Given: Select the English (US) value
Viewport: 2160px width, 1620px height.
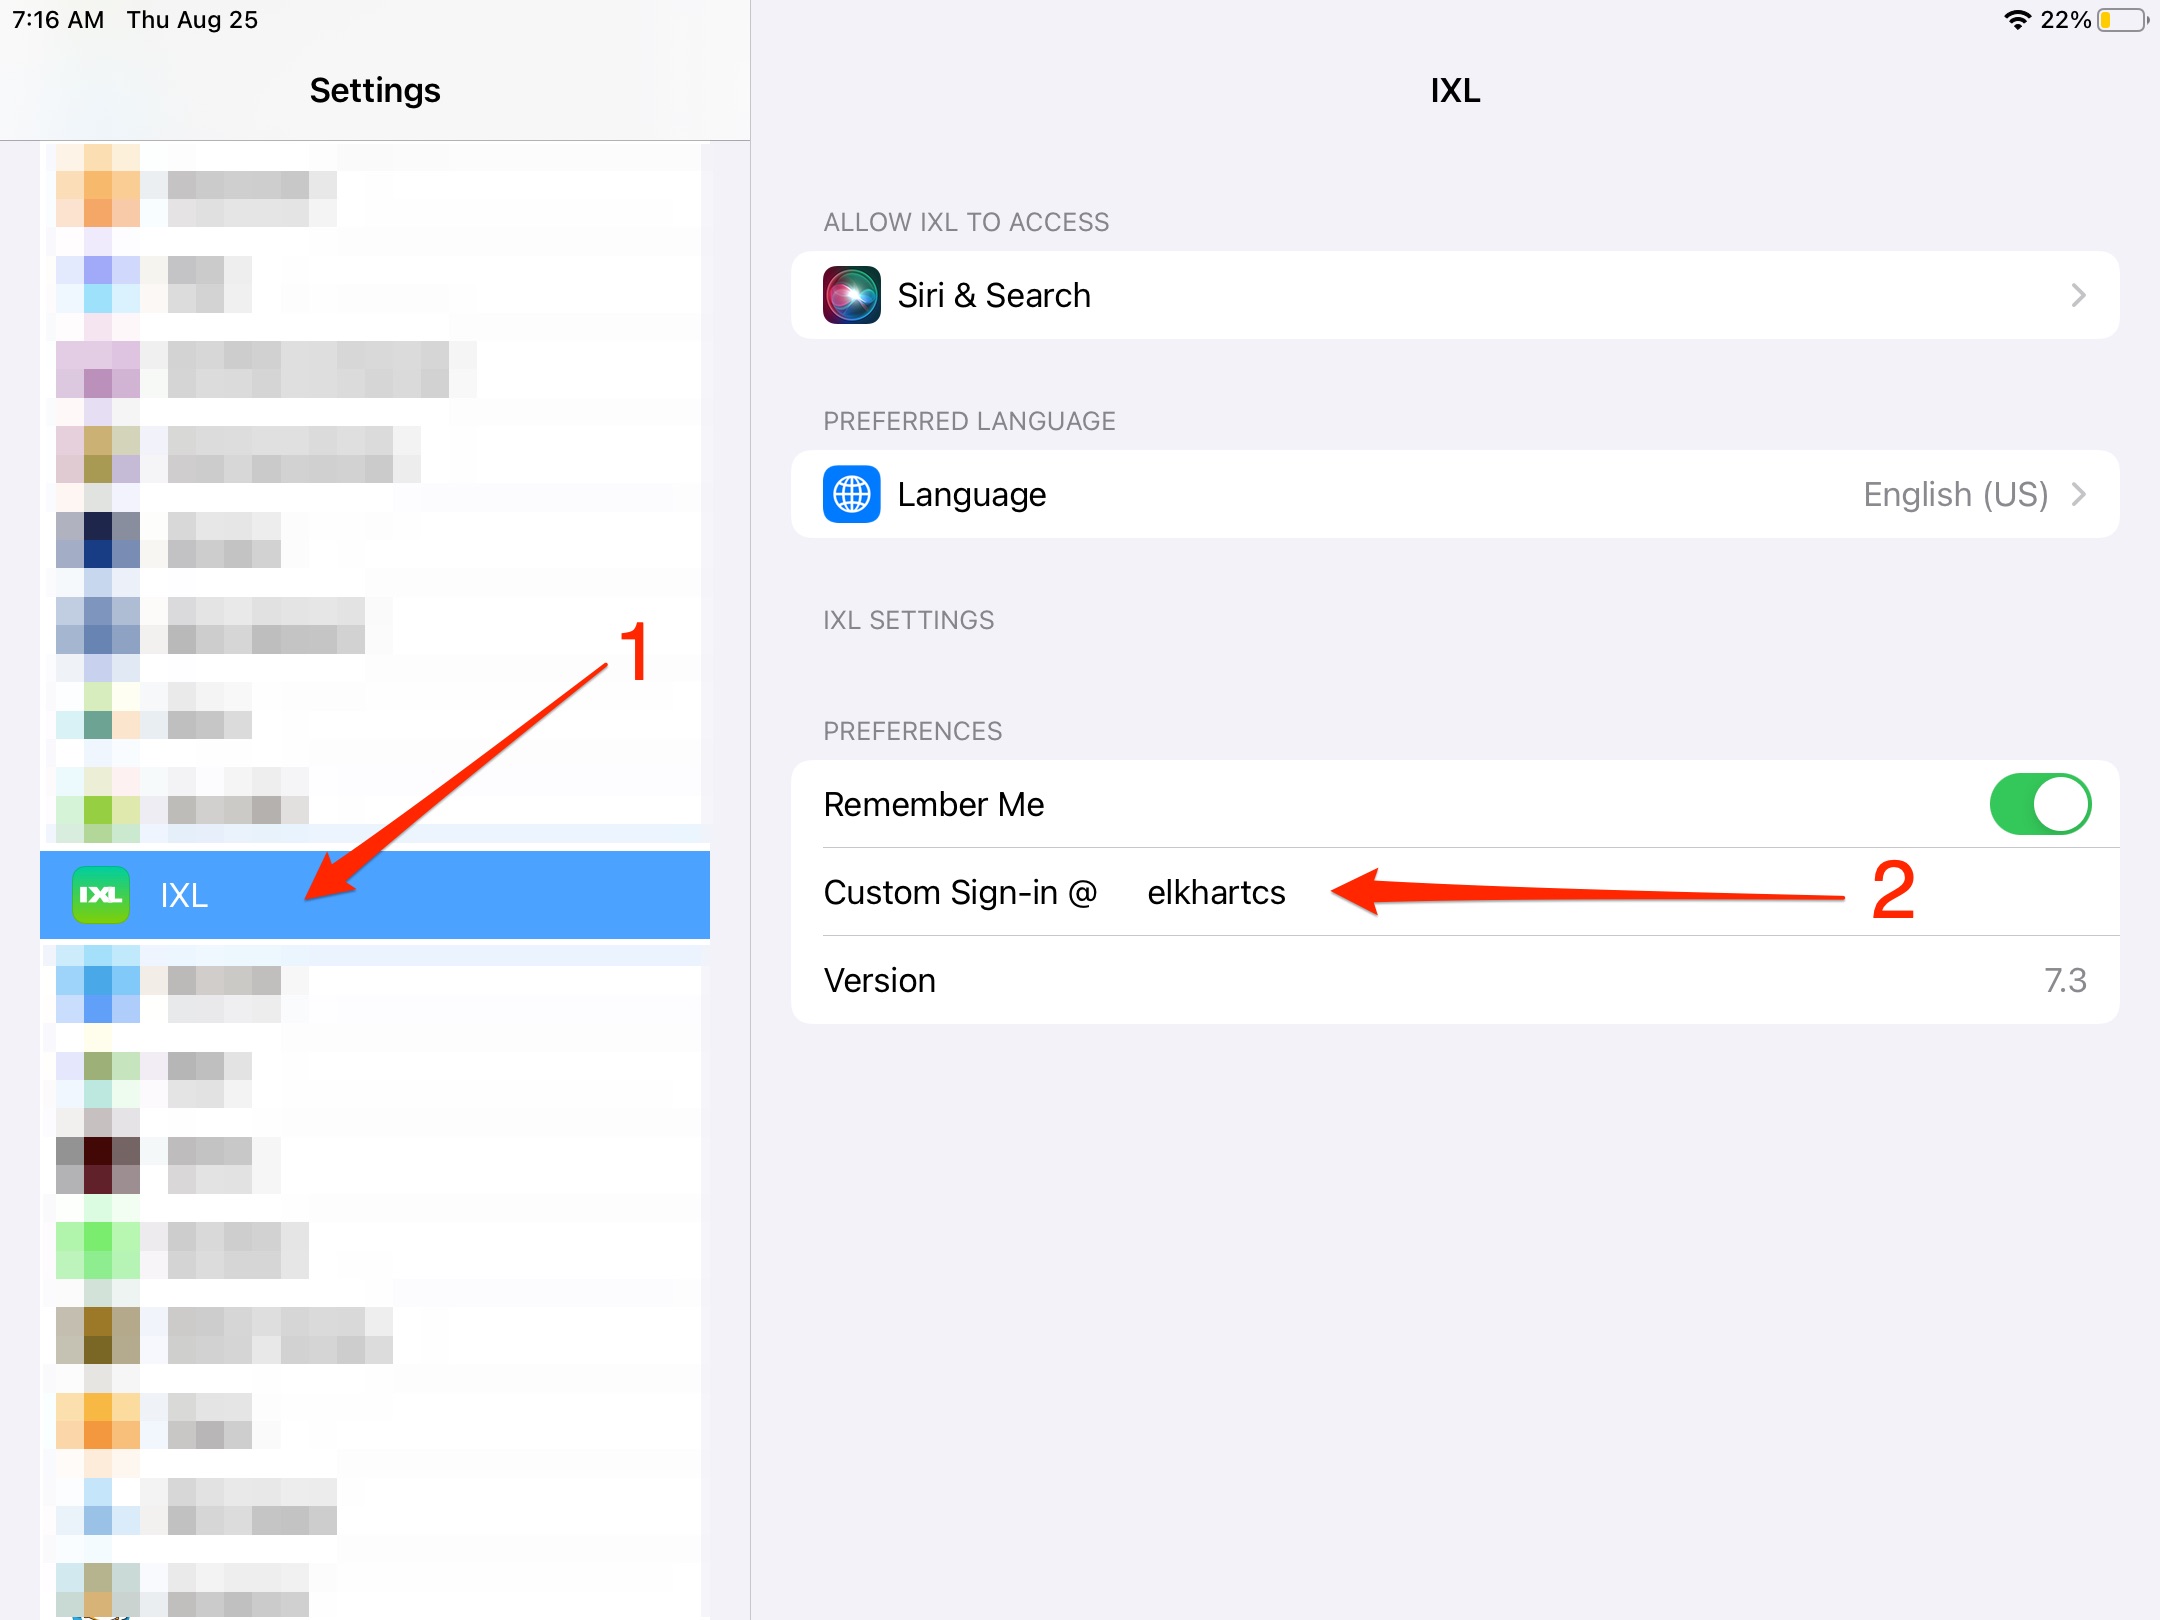Looking at the screenshot, I should (1955, 494).
